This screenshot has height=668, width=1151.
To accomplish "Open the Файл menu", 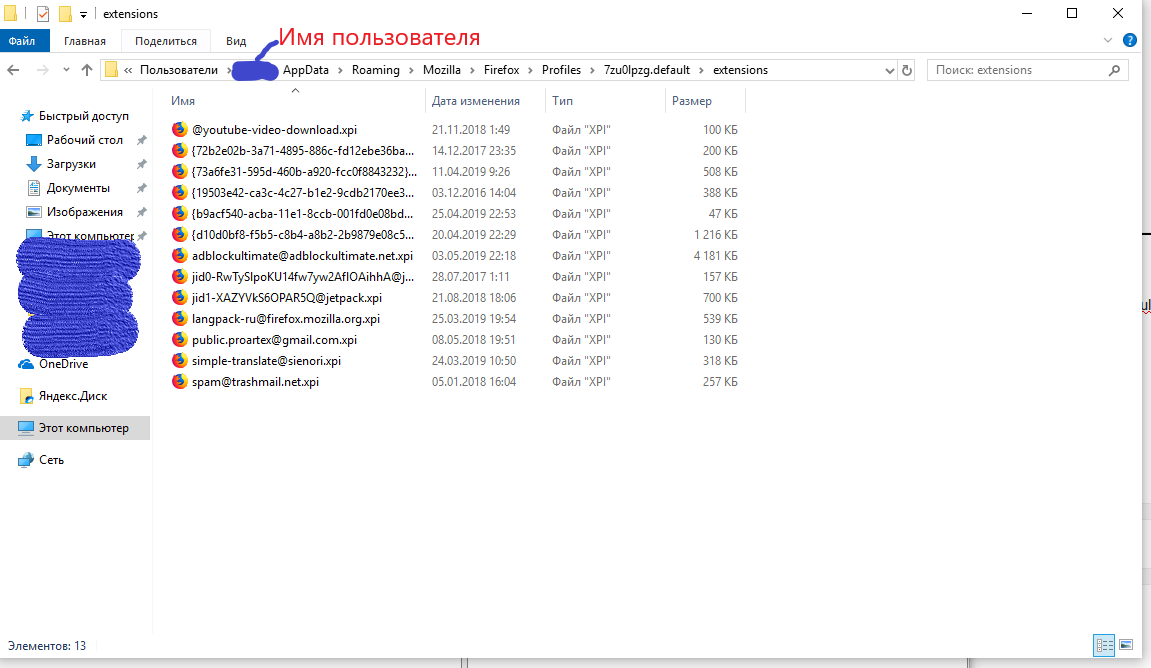I will (x=22, y=40).
